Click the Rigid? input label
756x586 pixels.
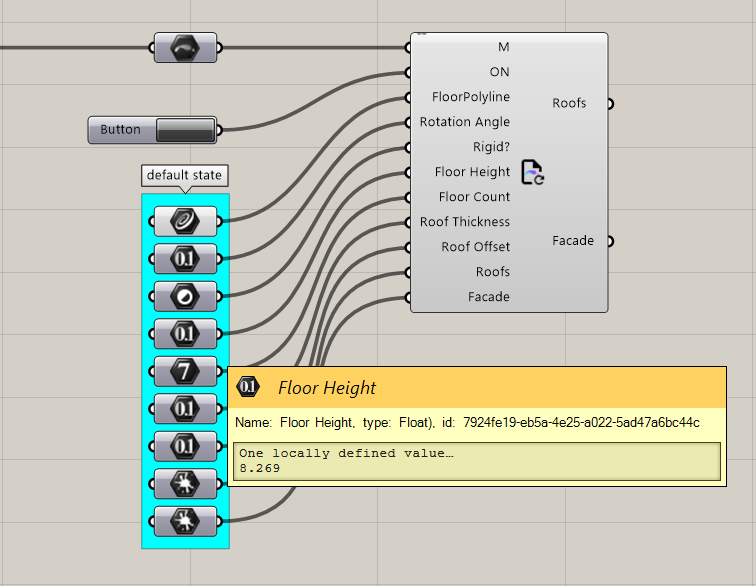click(x=491, y=147)
